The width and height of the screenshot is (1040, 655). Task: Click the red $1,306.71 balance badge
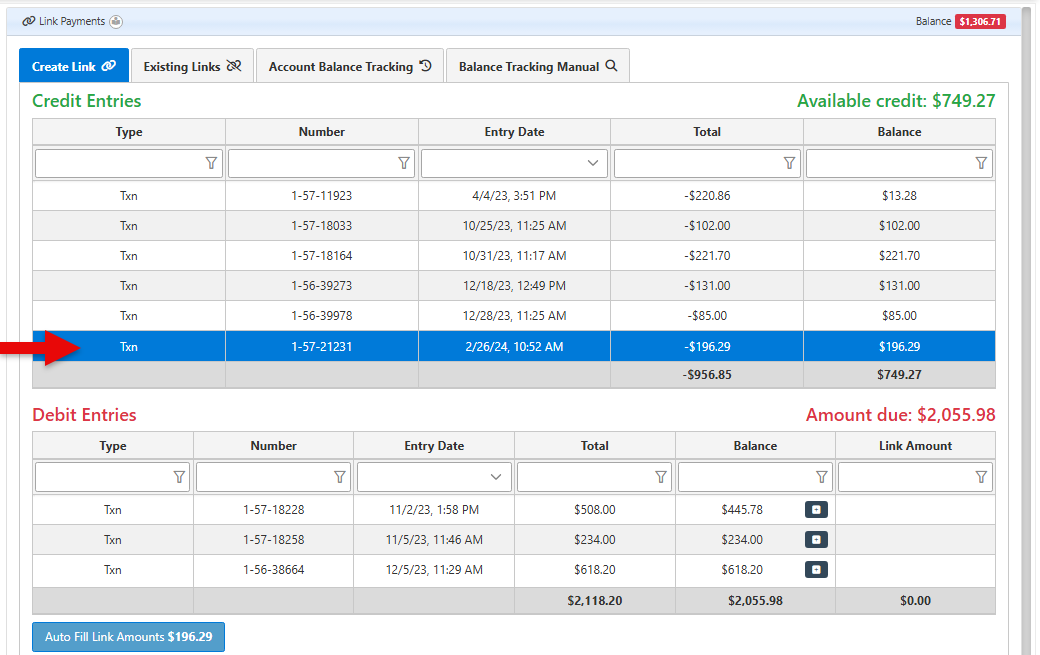point(980,21)
